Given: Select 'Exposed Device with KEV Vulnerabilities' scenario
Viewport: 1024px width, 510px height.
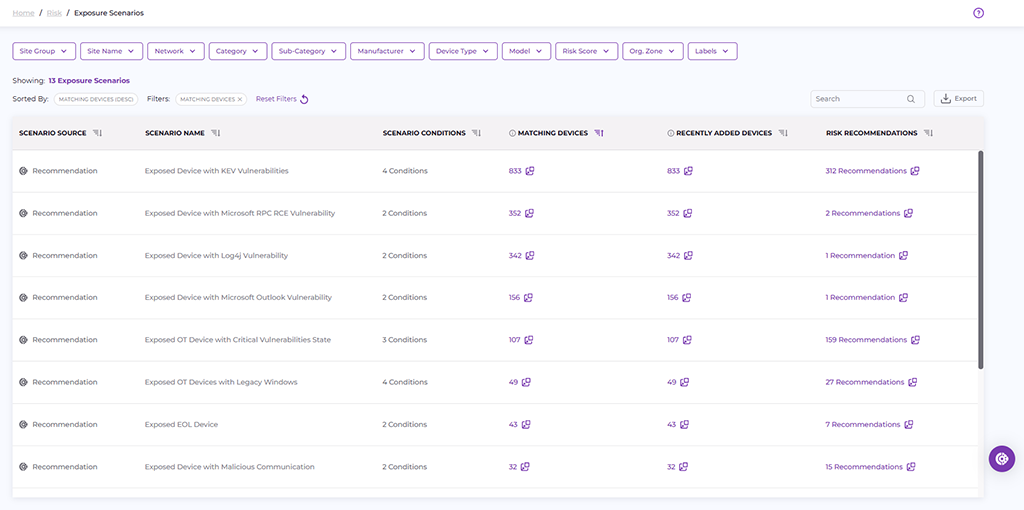Looking at the screenshot, I should 216,171.
